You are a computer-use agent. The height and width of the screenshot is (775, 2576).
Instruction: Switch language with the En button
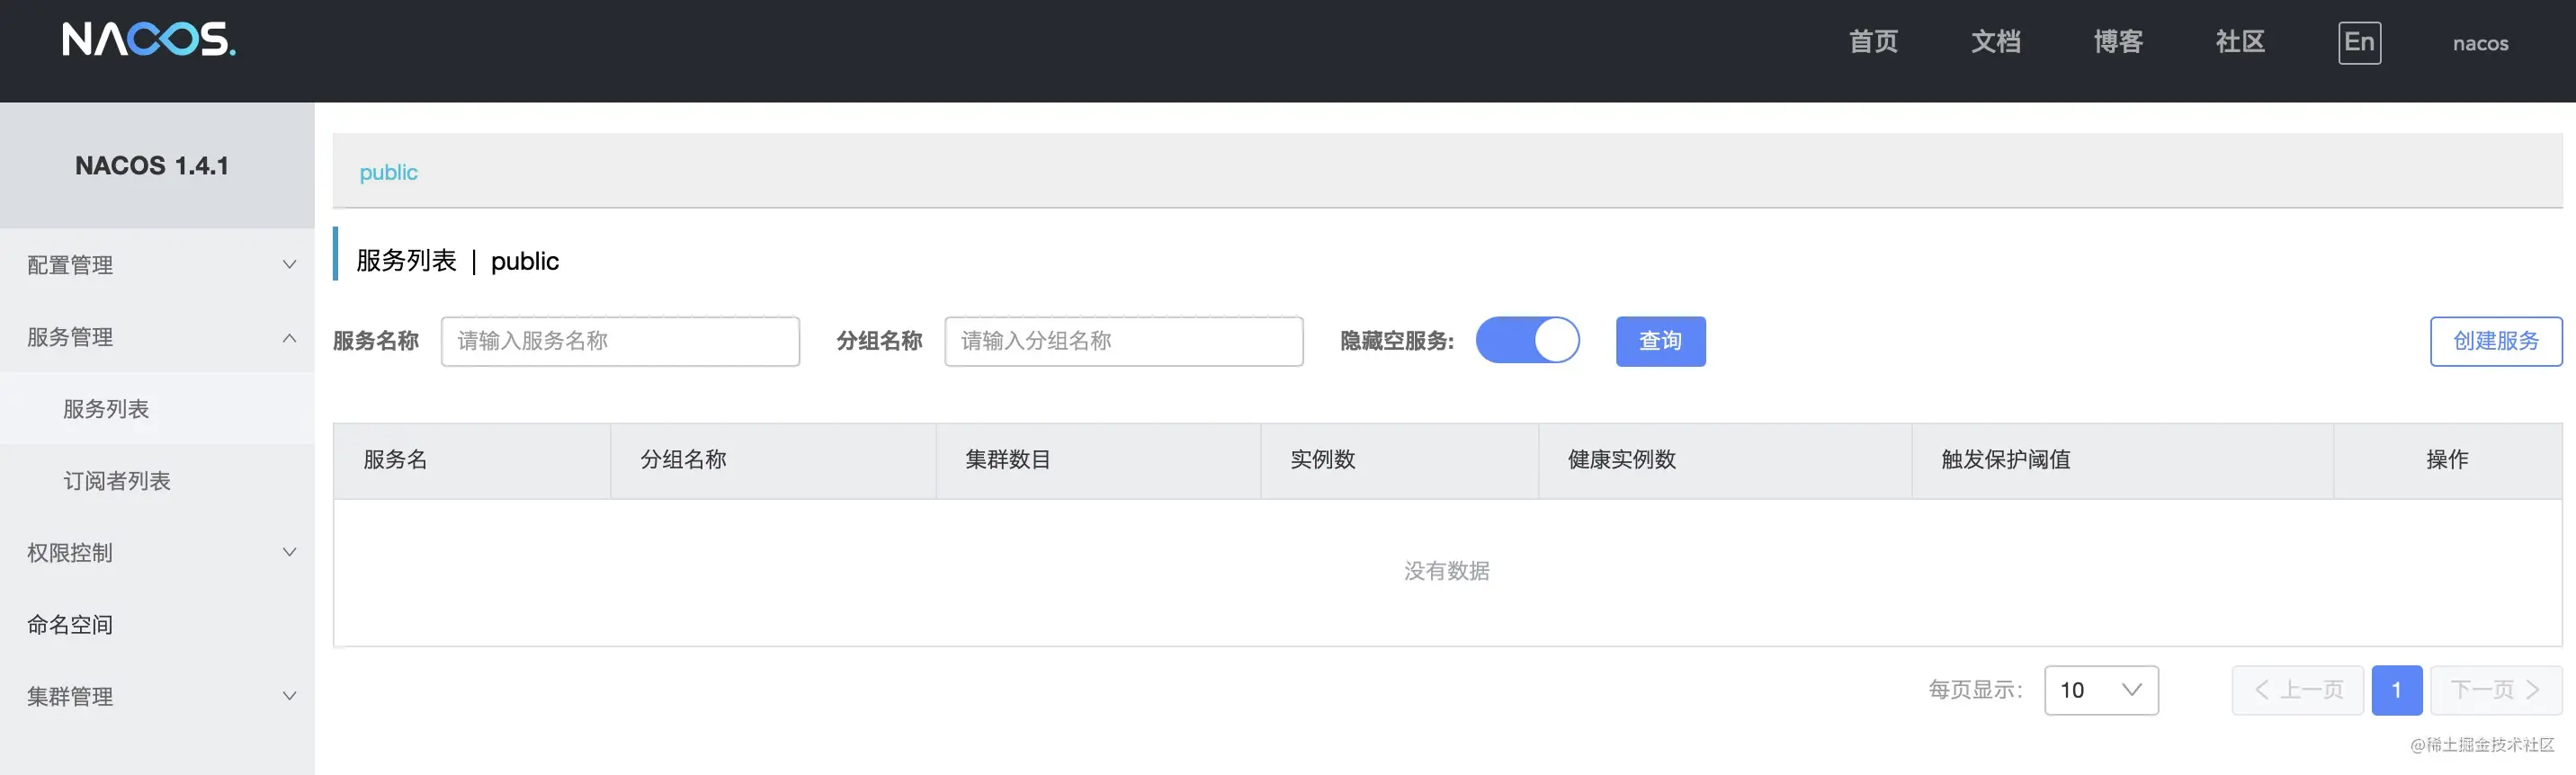pyautogui.click(x=2359, y=42)
